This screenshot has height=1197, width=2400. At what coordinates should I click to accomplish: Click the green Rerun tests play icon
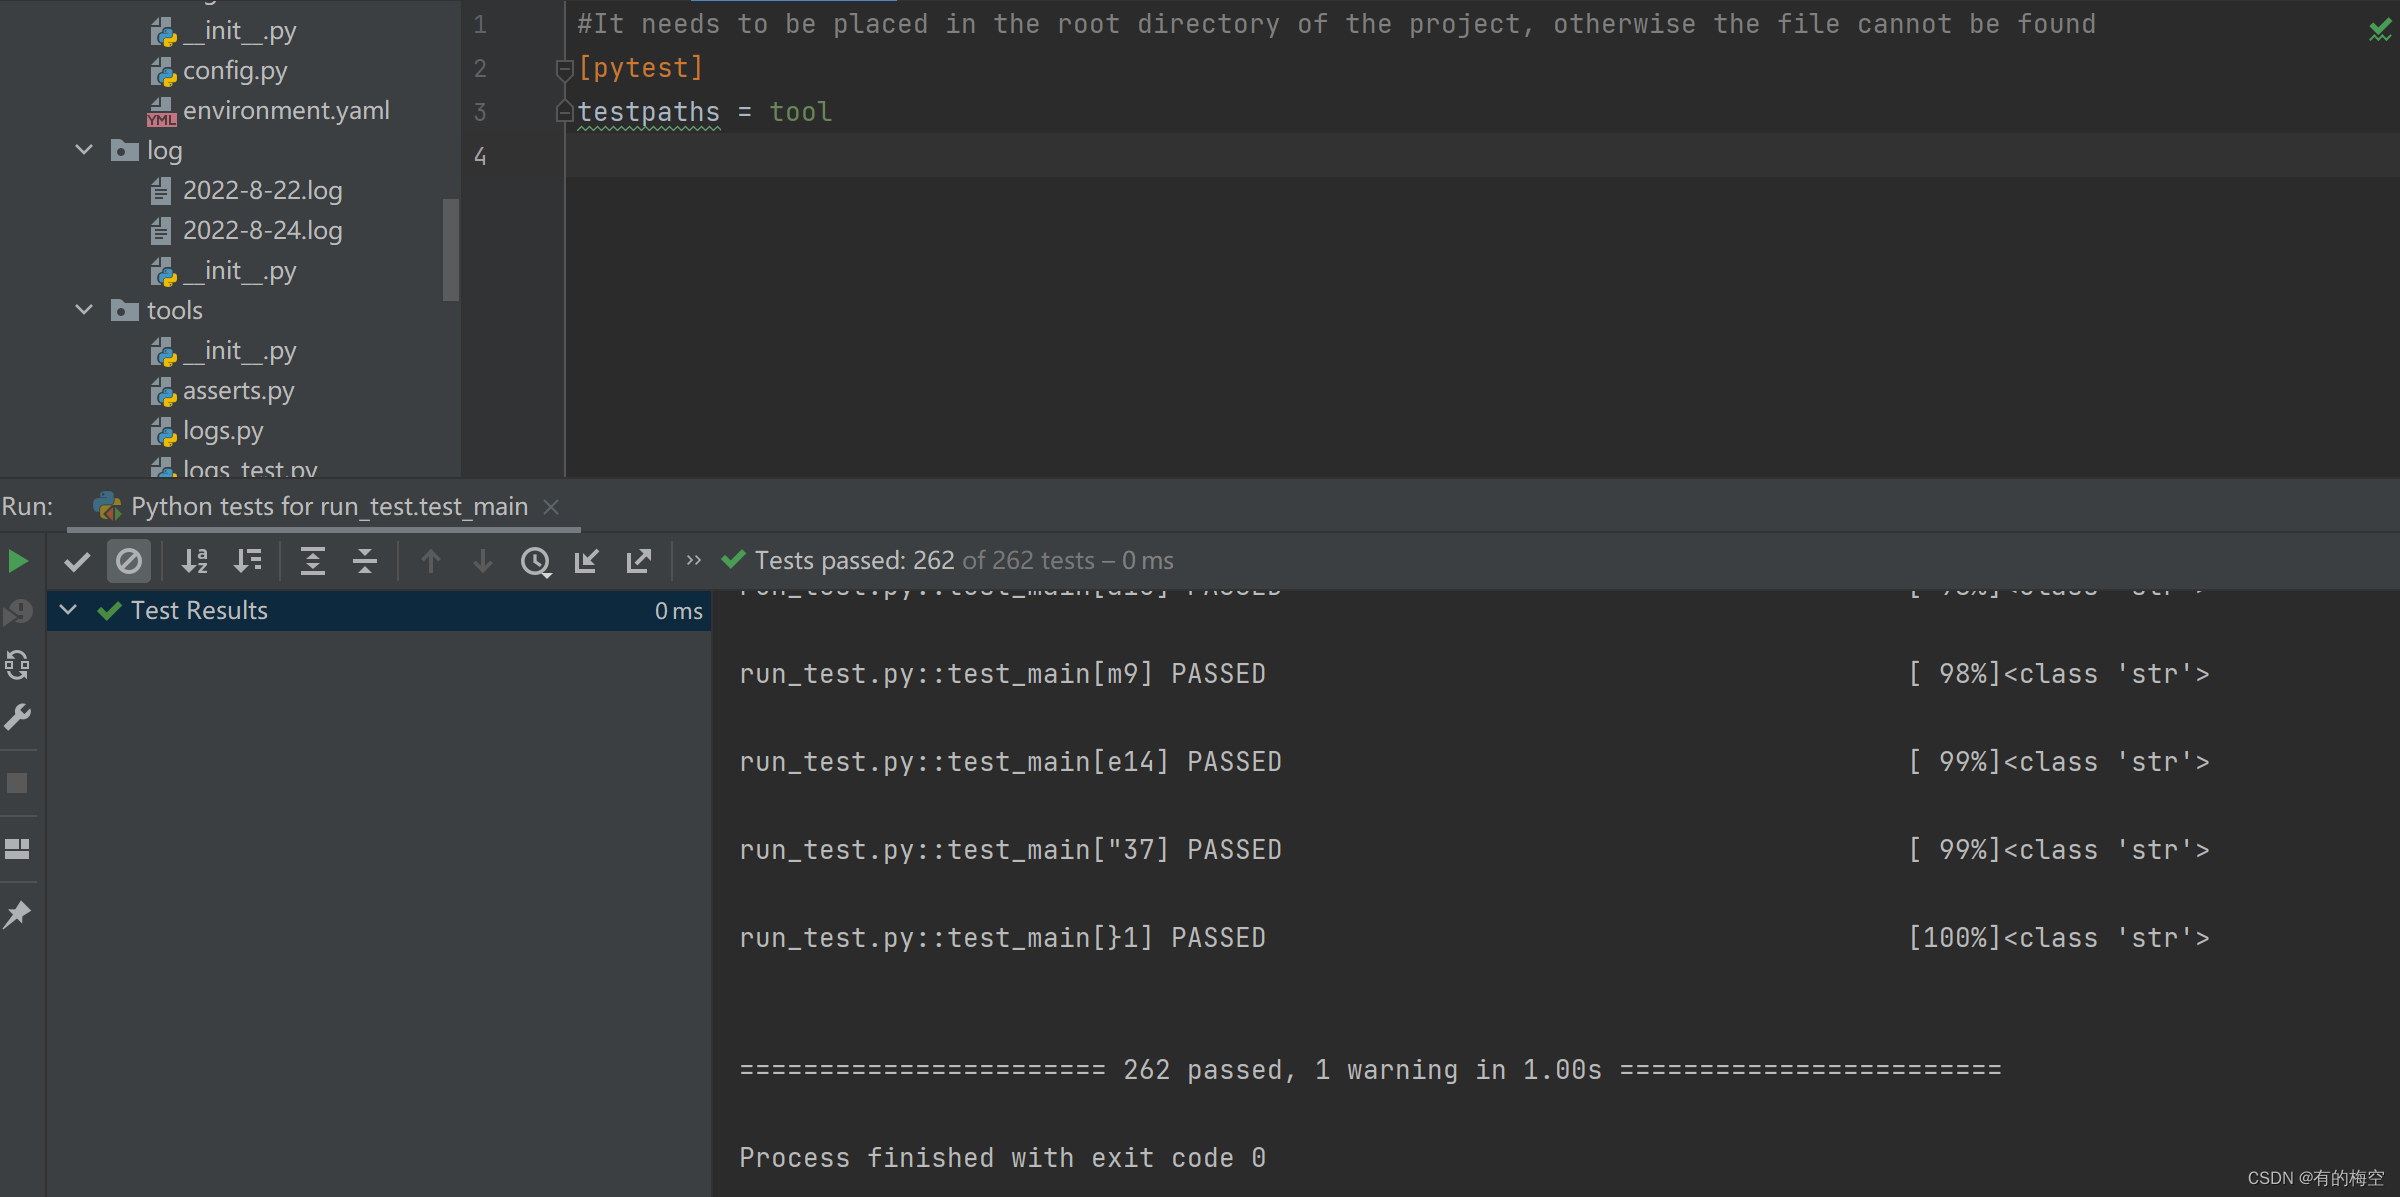point(18,561)
